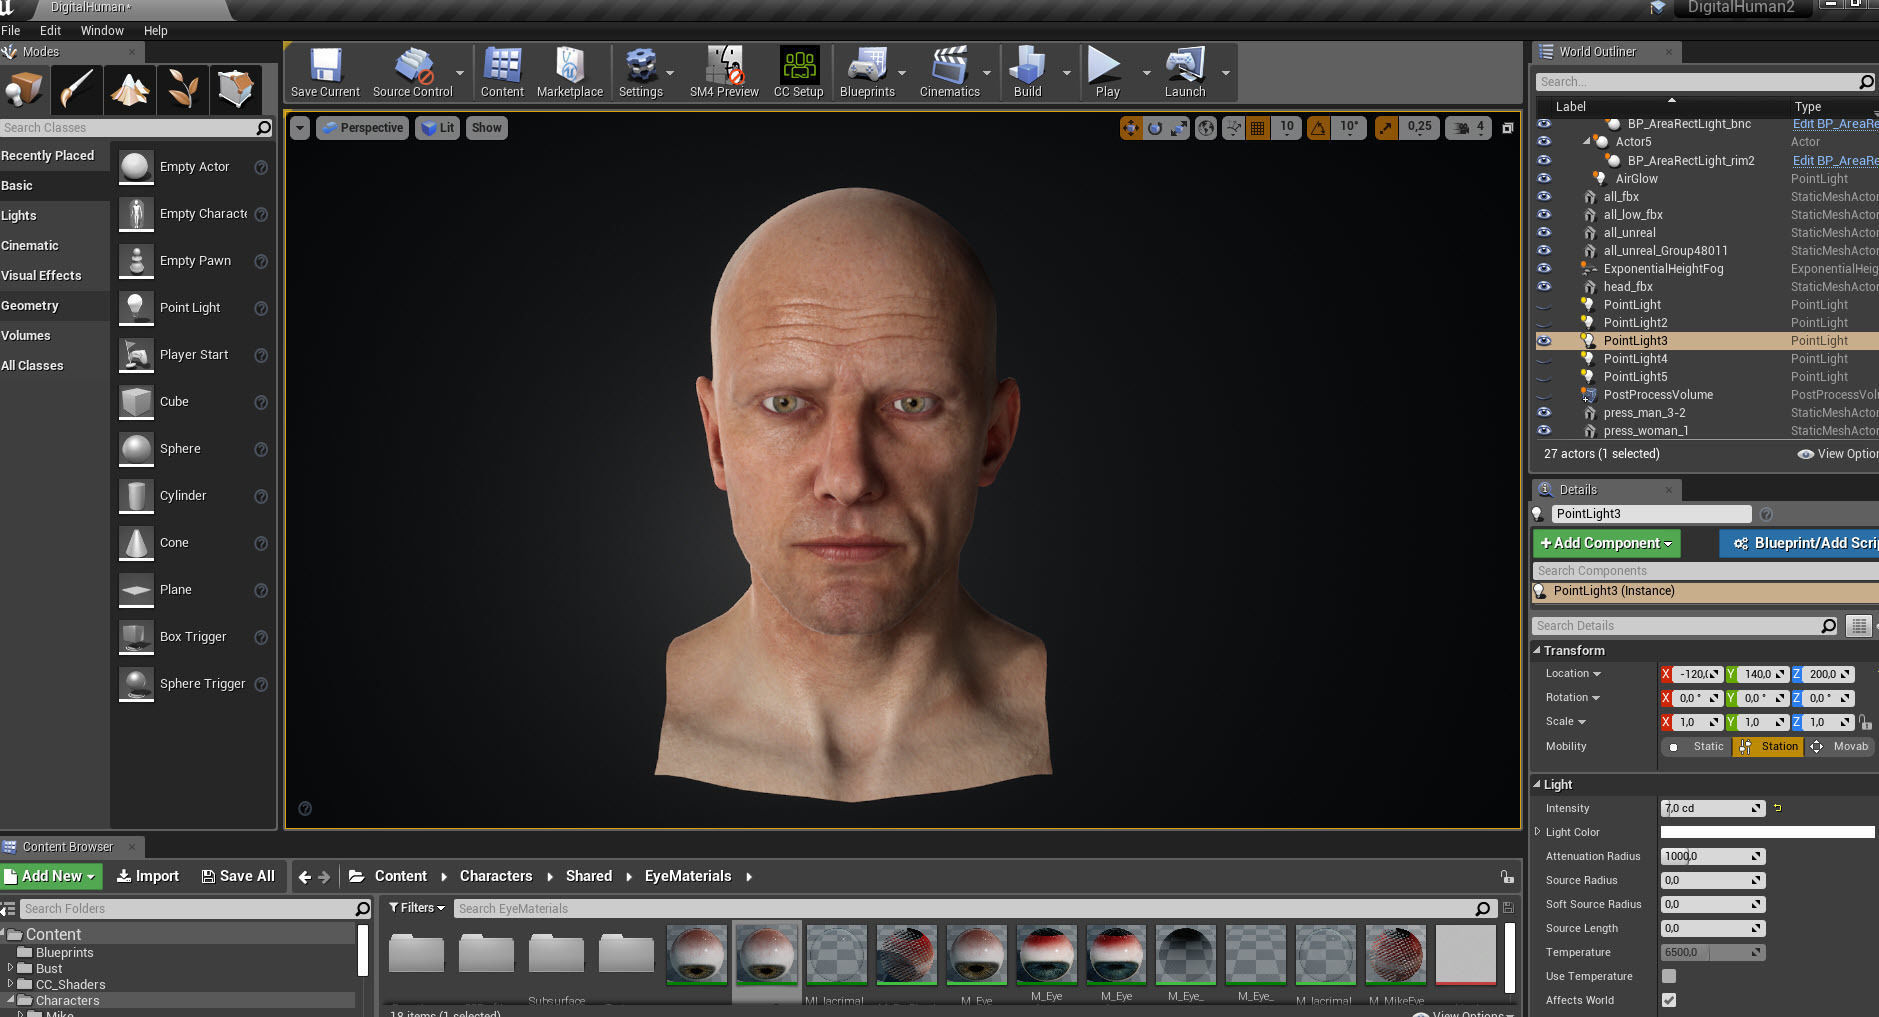Click the Add New button
The image size is (1879, 1017).
(x=51, y=876)
